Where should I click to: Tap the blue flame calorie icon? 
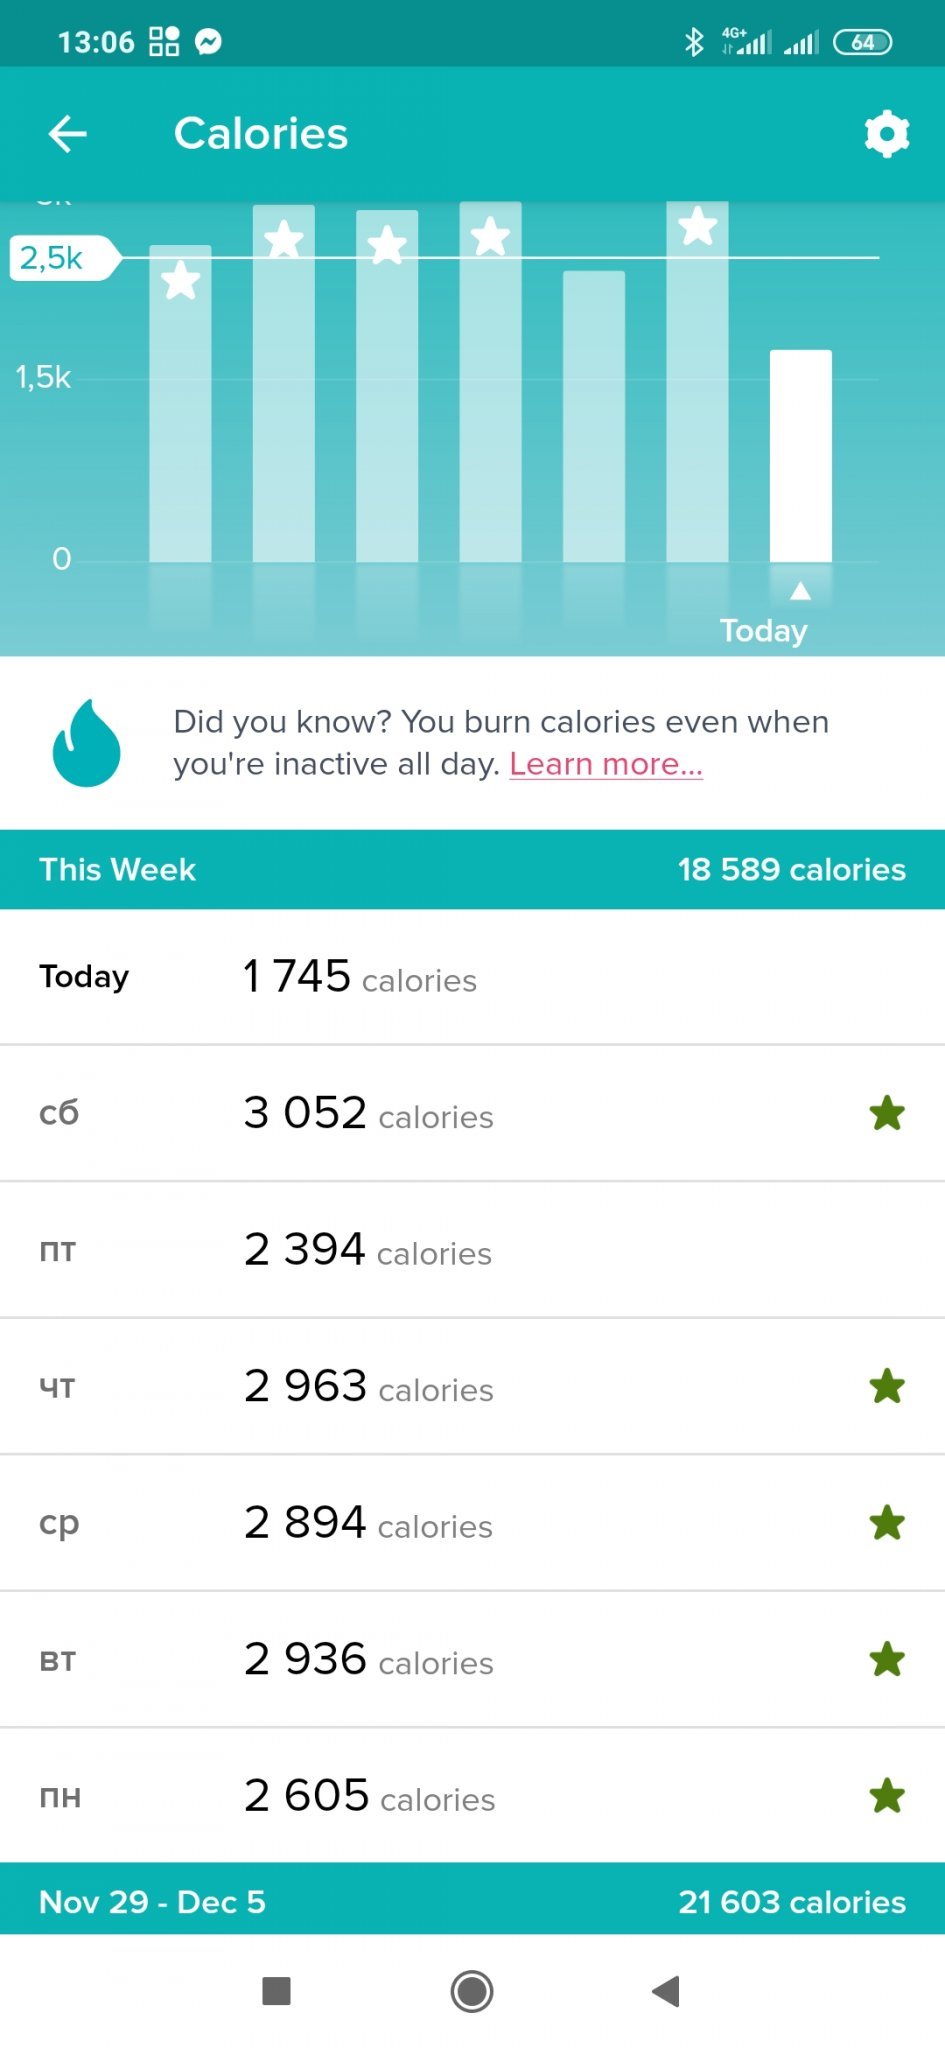click(x=87, y=743)
